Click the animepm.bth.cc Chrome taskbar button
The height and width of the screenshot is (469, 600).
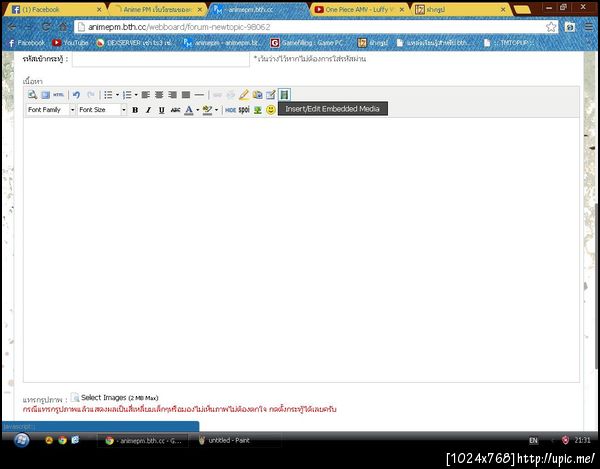click(x=142, y=440)
